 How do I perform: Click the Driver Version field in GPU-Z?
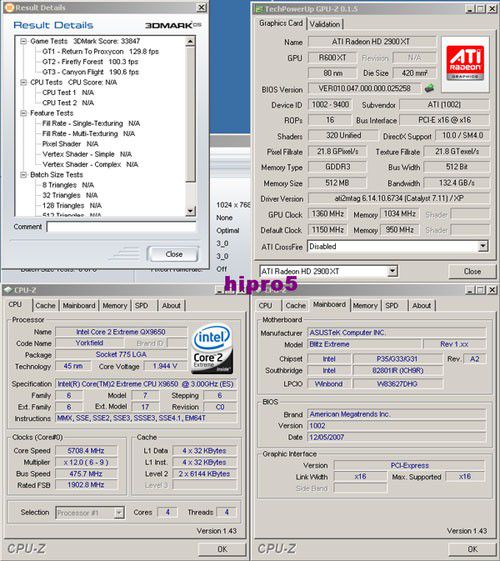point(399,198)
